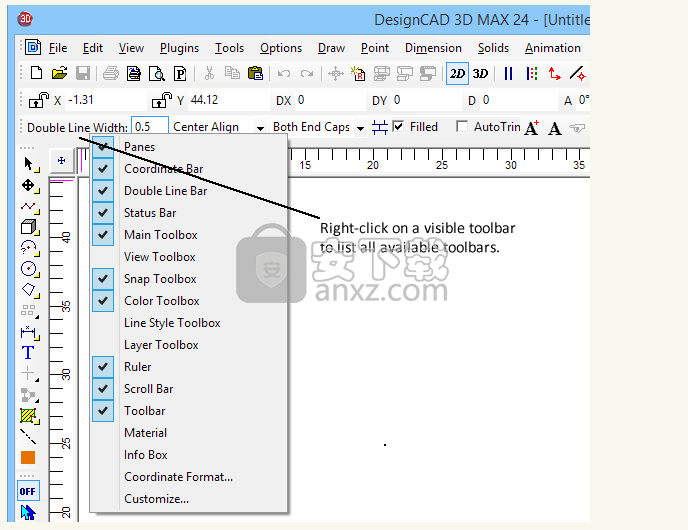The height and width of the screenshot is (530, 688).
Task: Select the arrow selection tool
Action: [28, 163]
